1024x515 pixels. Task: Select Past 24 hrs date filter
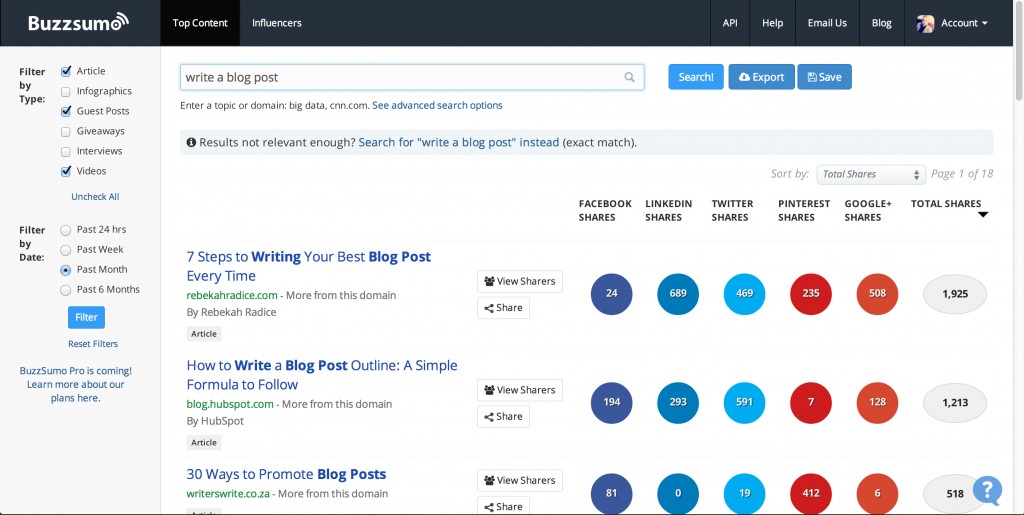(65, 230)
